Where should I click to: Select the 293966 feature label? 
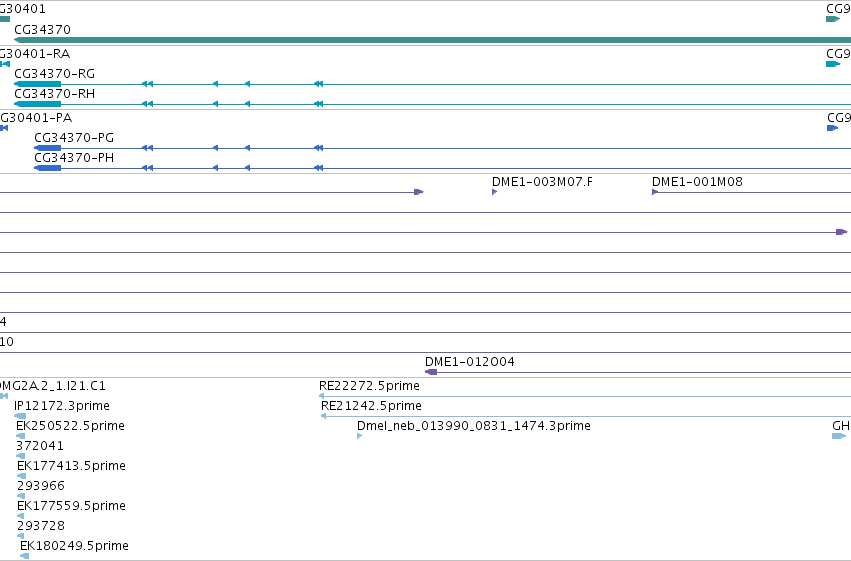(41, 486)
